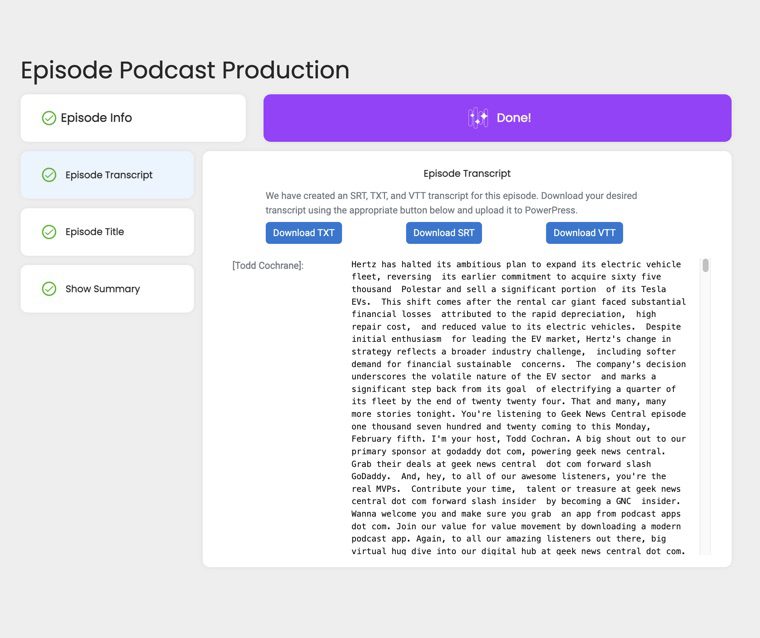The image size is (760, 638).
Task: Click the green checkmark beside Episode Transcript
Action: (49, 175)
